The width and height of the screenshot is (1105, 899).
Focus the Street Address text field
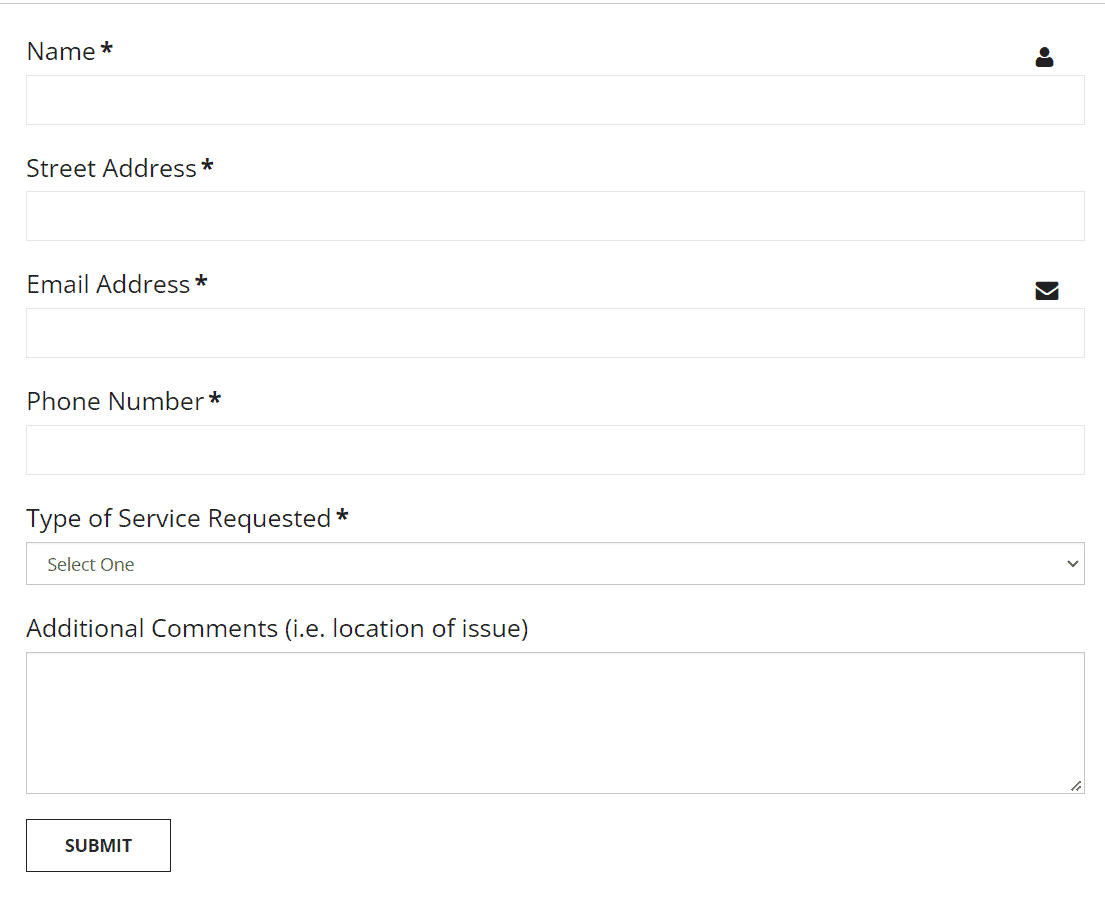(x=555, y=216)
